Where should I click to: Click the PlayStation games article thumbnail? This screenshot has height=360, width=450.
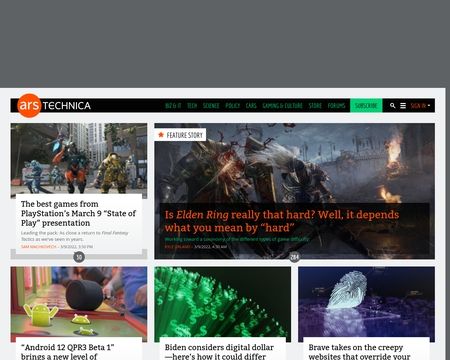[x=79, y=159]
